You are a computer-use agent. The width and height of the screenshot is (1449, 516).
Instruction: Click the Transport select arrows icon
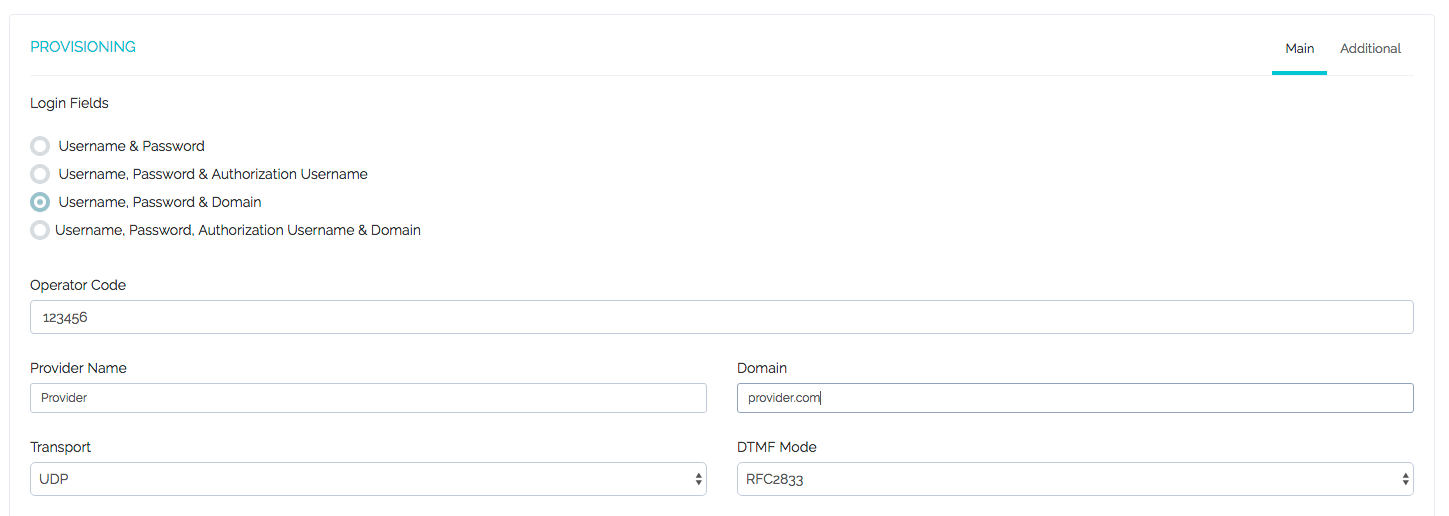click(x=698, y=479)
